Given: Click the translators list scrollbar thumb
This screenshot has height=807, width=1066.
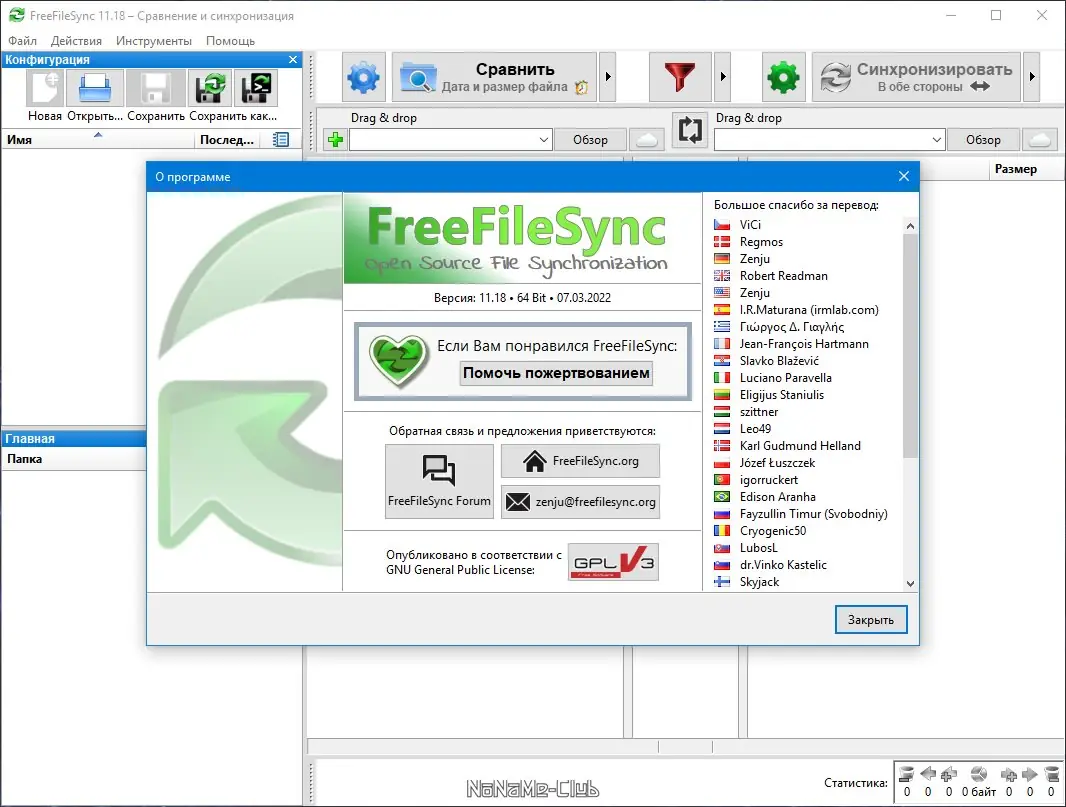Looking at the screenshot, I should pyautogui.click(x=910, y=345).
